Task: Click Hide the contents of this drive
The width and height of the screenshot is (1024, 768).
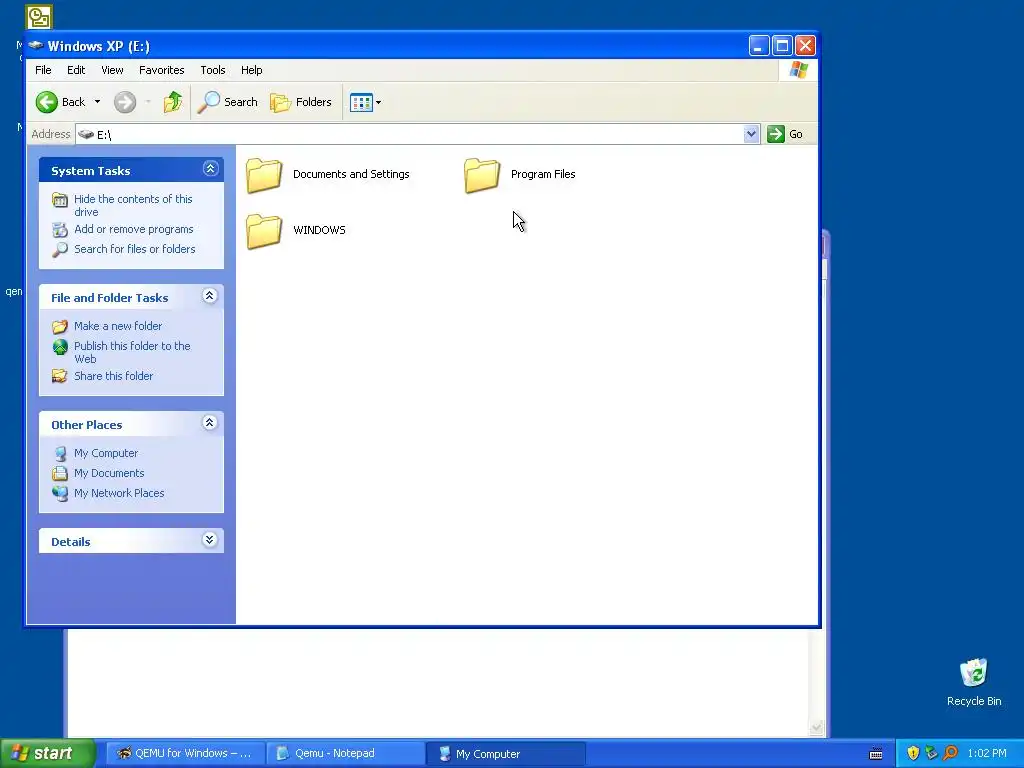Action: click(133, 205)
